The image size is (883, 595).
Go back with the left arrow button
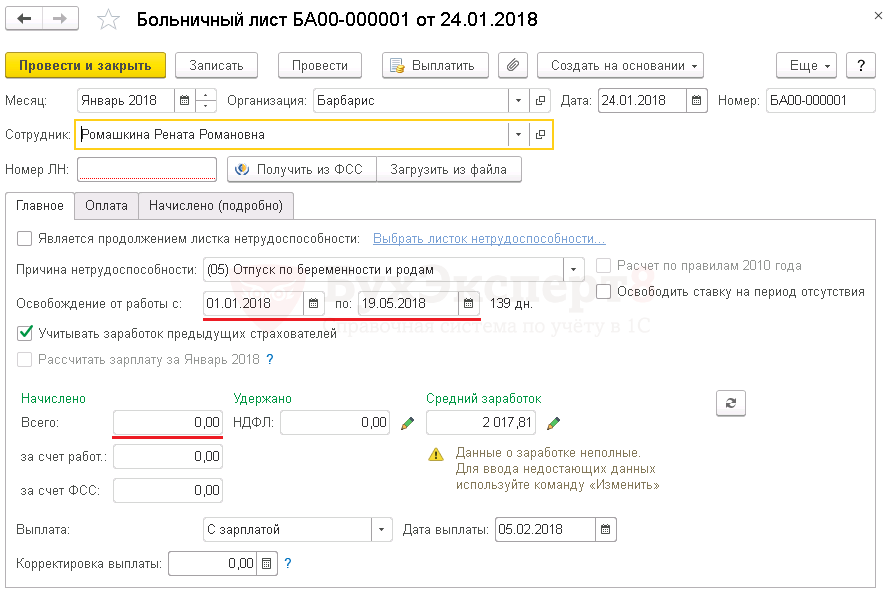(x=24, y=19)
